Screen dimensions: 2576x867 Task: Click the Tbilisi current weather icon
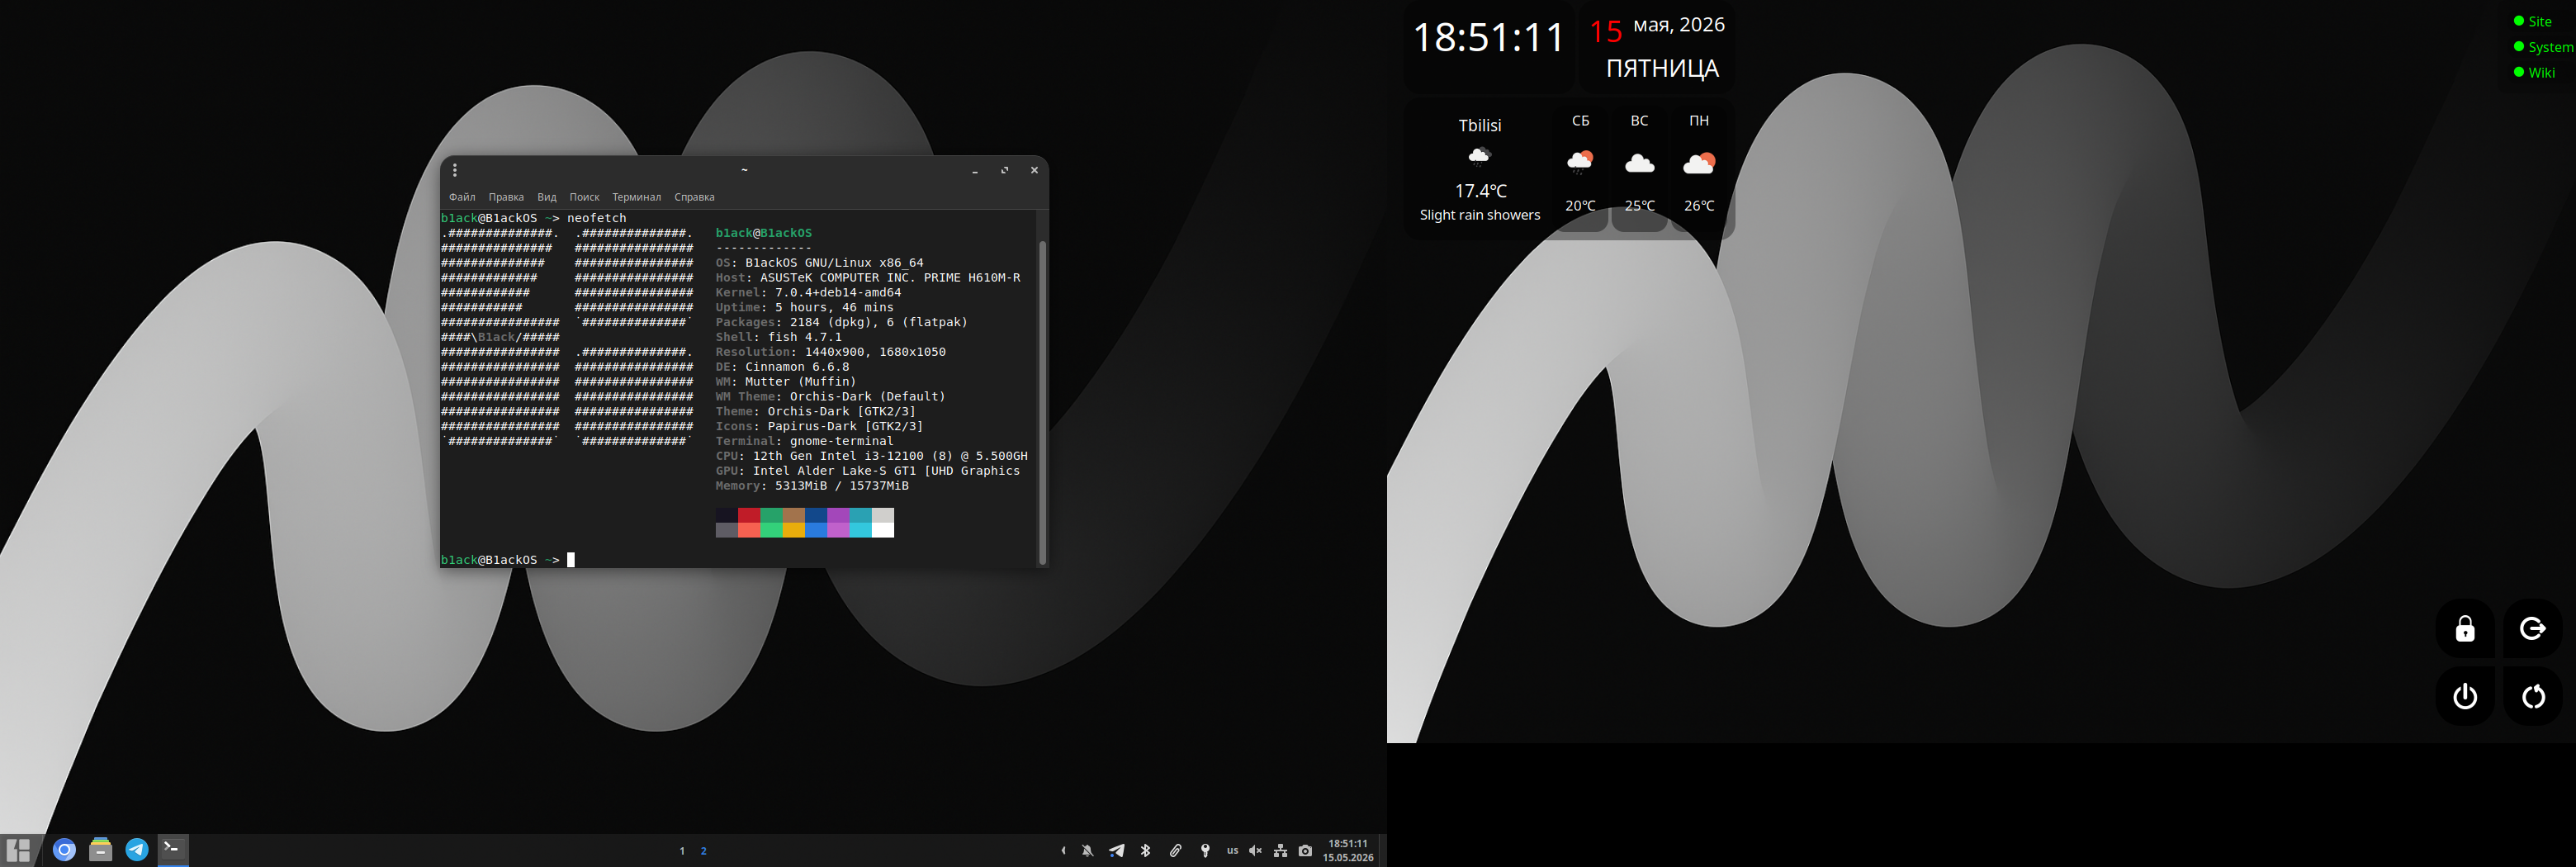coord(1479,156)
